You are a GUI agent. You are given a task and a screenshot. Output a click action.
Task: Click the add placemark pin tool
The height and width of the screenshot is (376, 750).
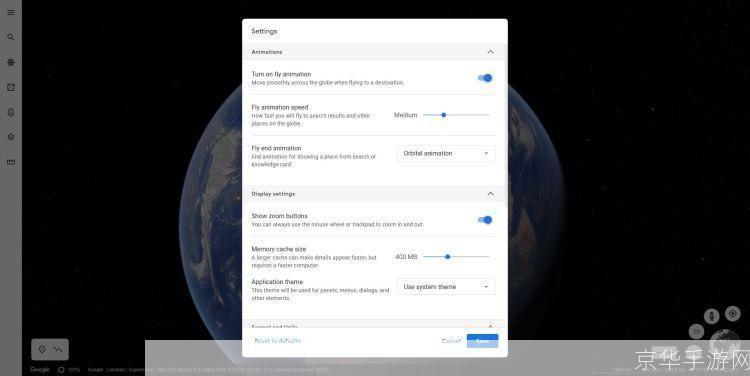[42, 349]
